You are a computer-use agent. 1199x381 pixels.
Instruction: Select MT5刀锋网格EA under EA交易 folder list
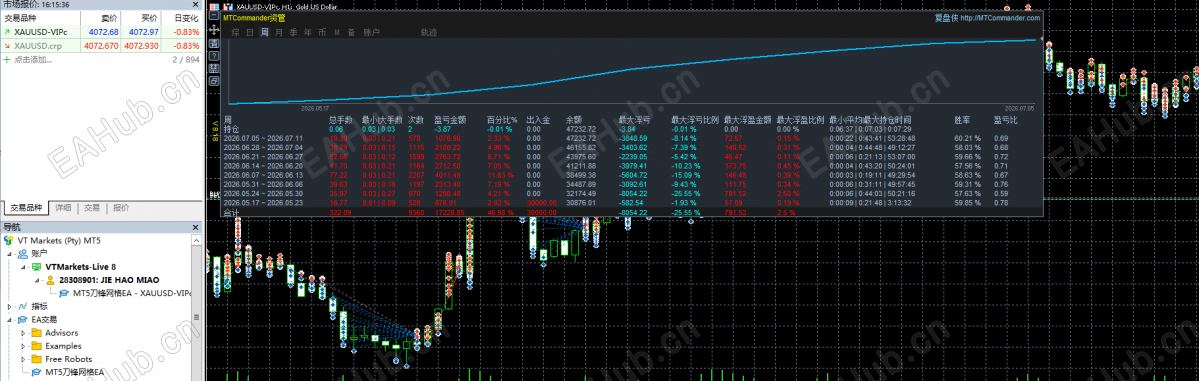click(x=74, y=373)
